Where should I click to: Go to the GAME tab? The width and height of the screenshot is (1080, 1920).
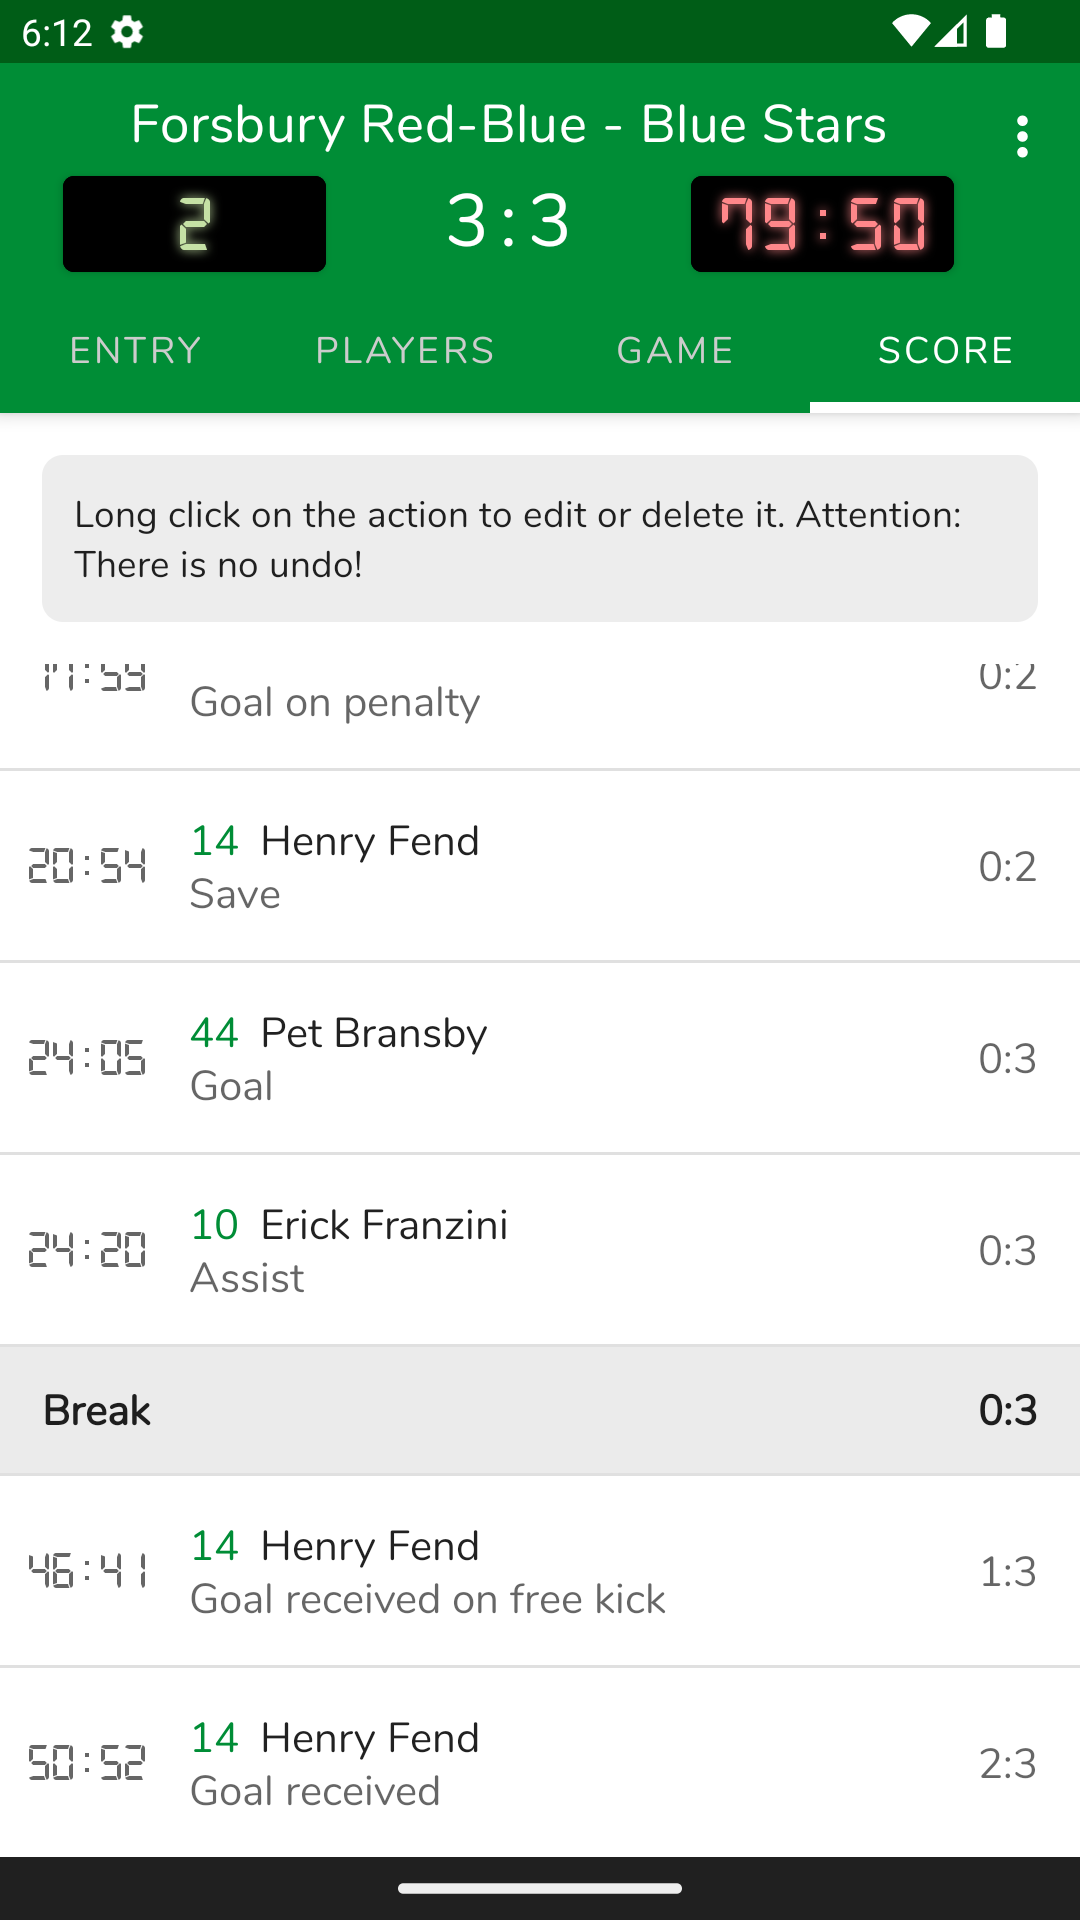(675, 351)
